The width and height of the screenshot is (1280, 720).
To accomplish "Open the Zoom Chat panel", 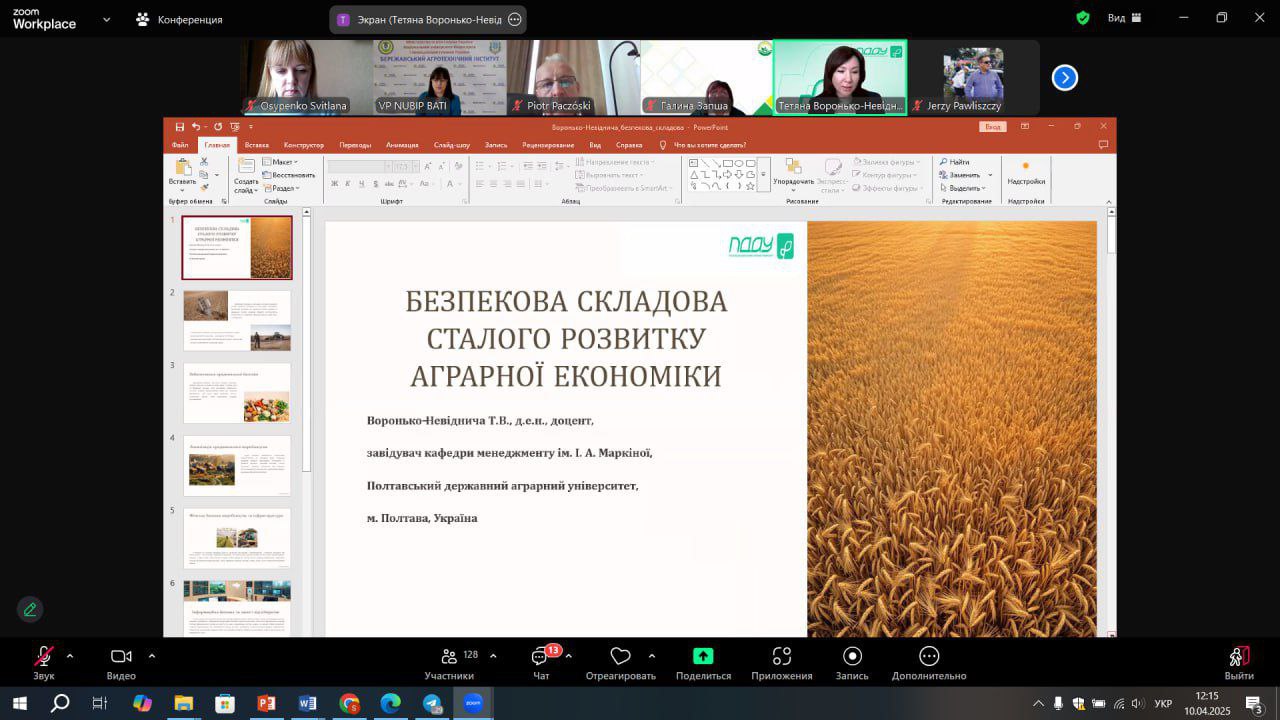I will click(x=541, y=657).
